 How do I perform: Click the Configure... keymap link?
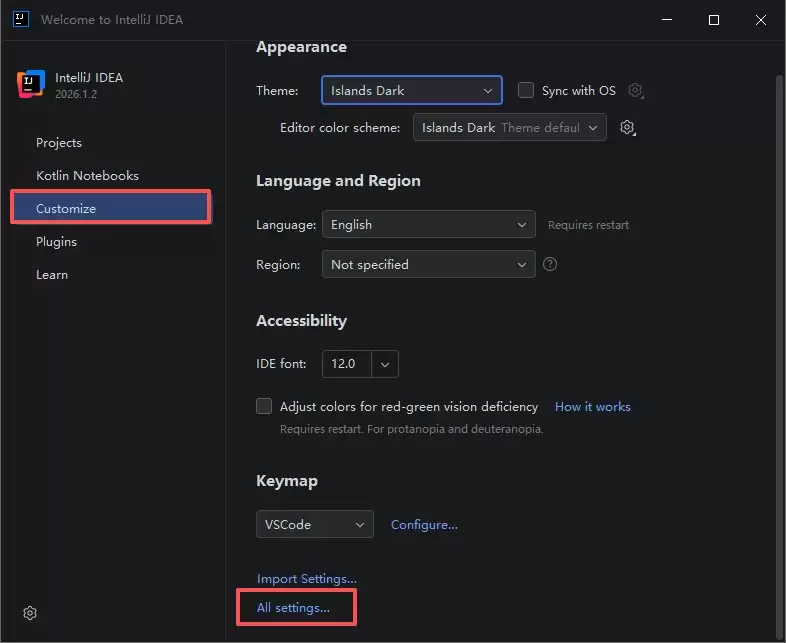(424, 525)
